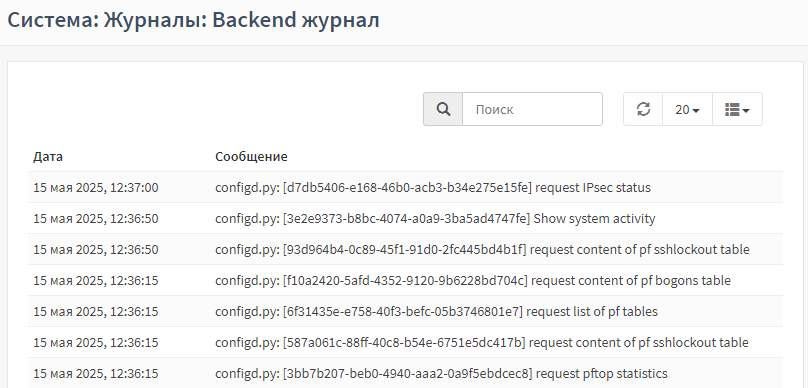808x388 pixels.
Task: Click sshlockout table entry with ID 93d964b4
Action: point(482,249)
